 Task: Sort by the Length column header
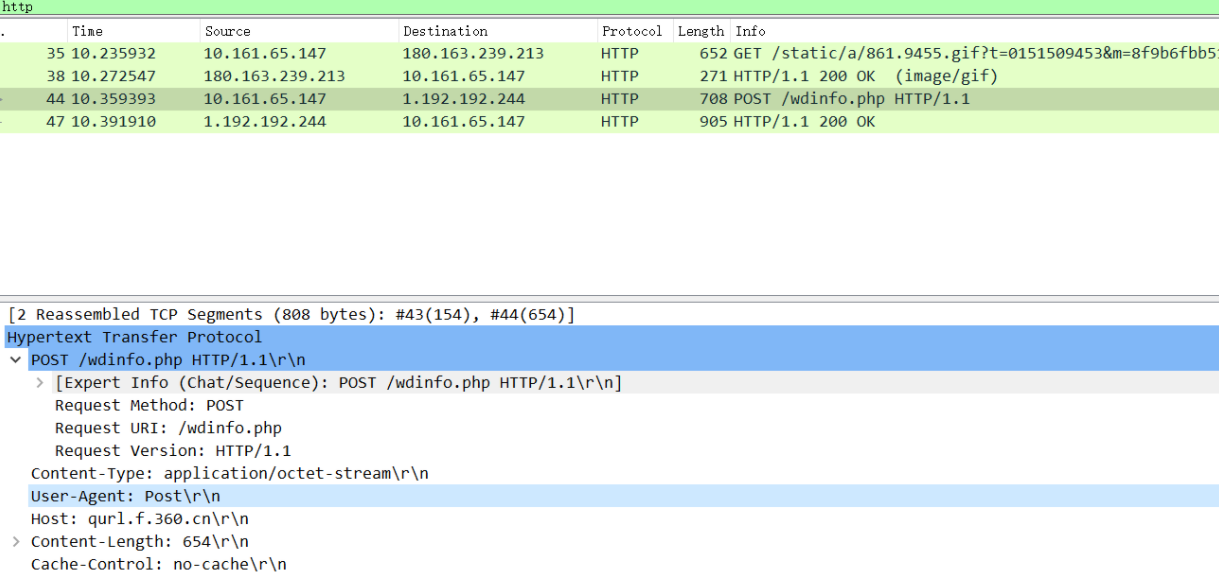coord(702,31)
